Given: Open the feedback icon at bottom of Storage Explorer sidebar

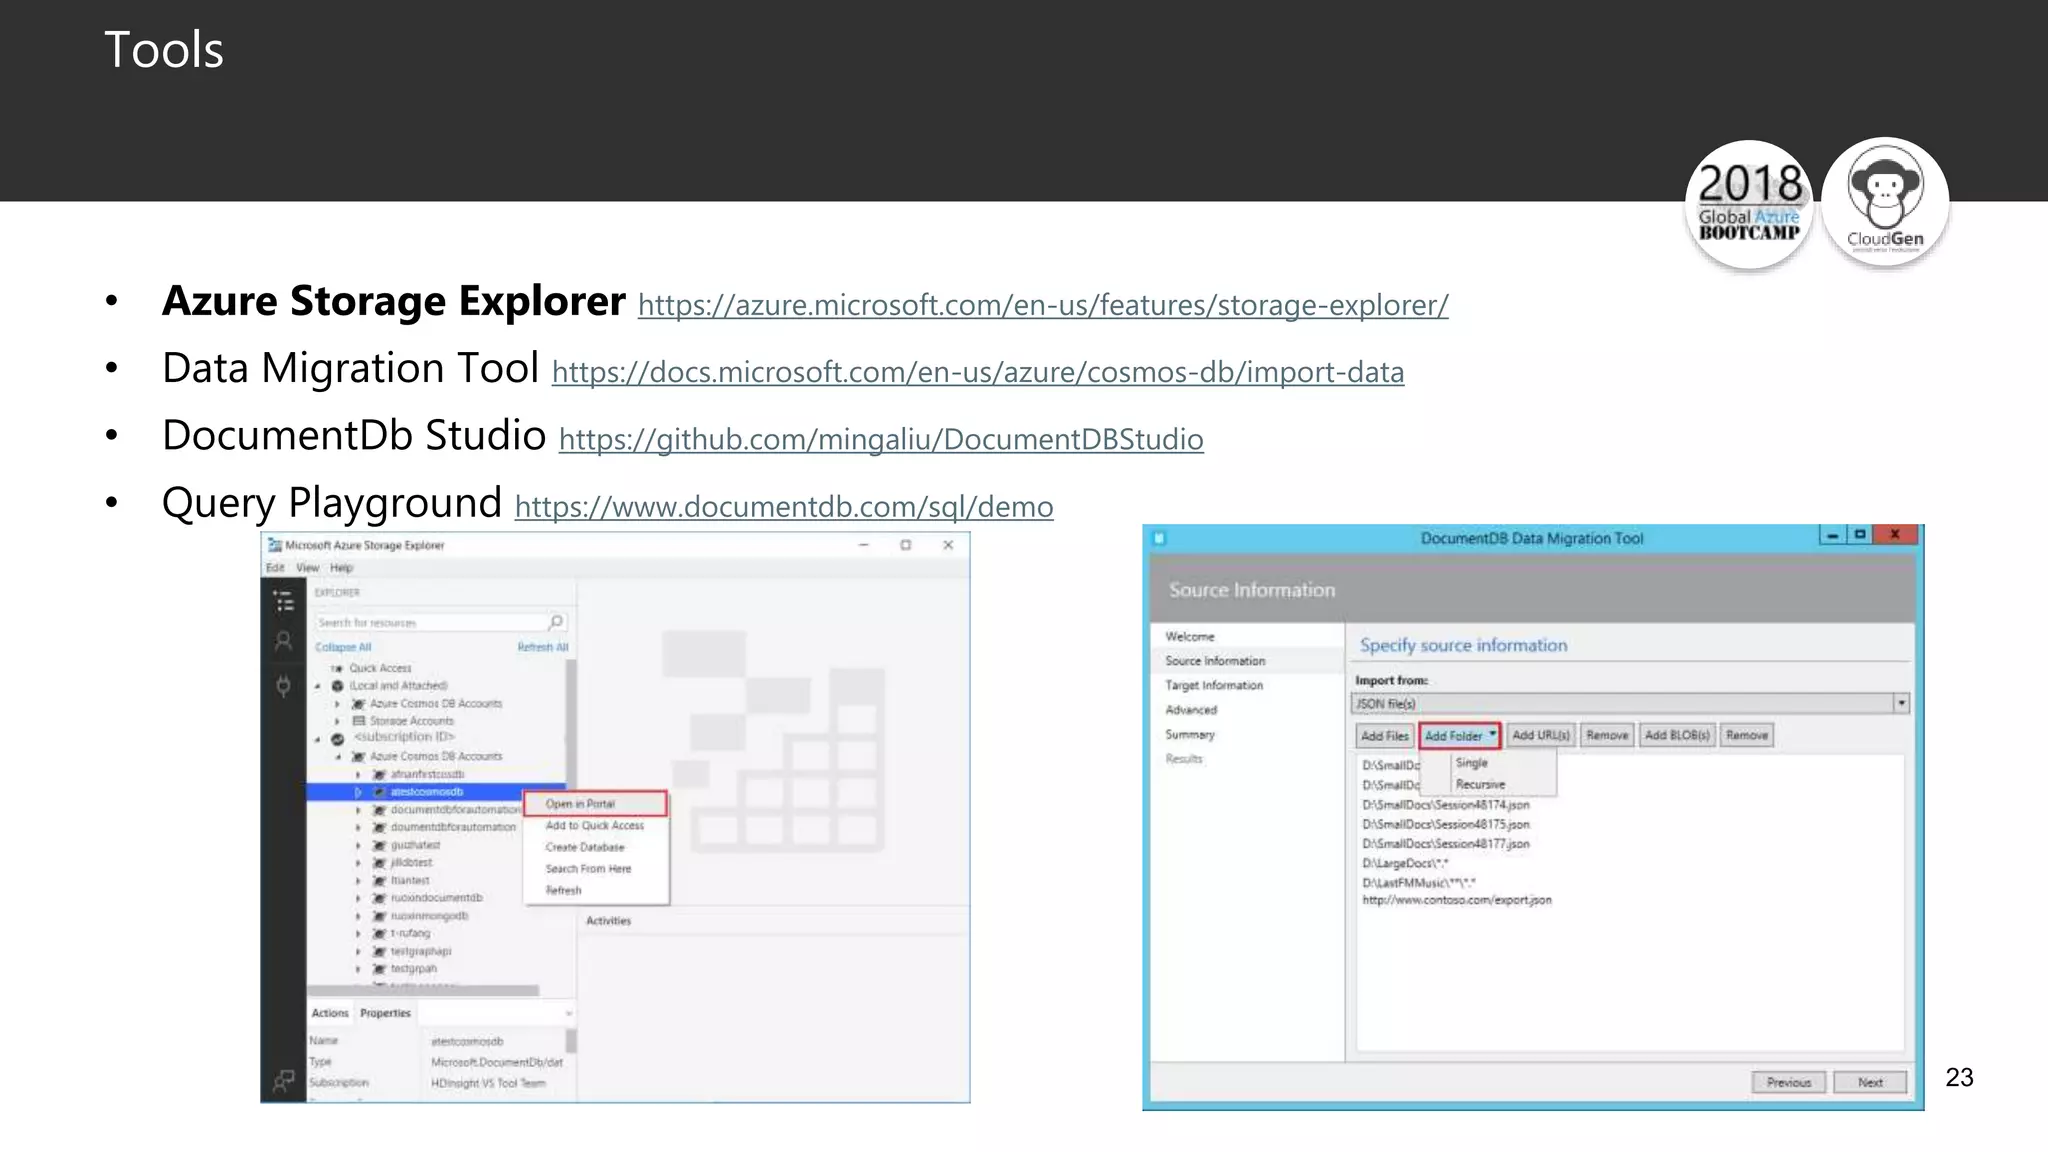Looking at the screenshot, I should pos(284,1081).
